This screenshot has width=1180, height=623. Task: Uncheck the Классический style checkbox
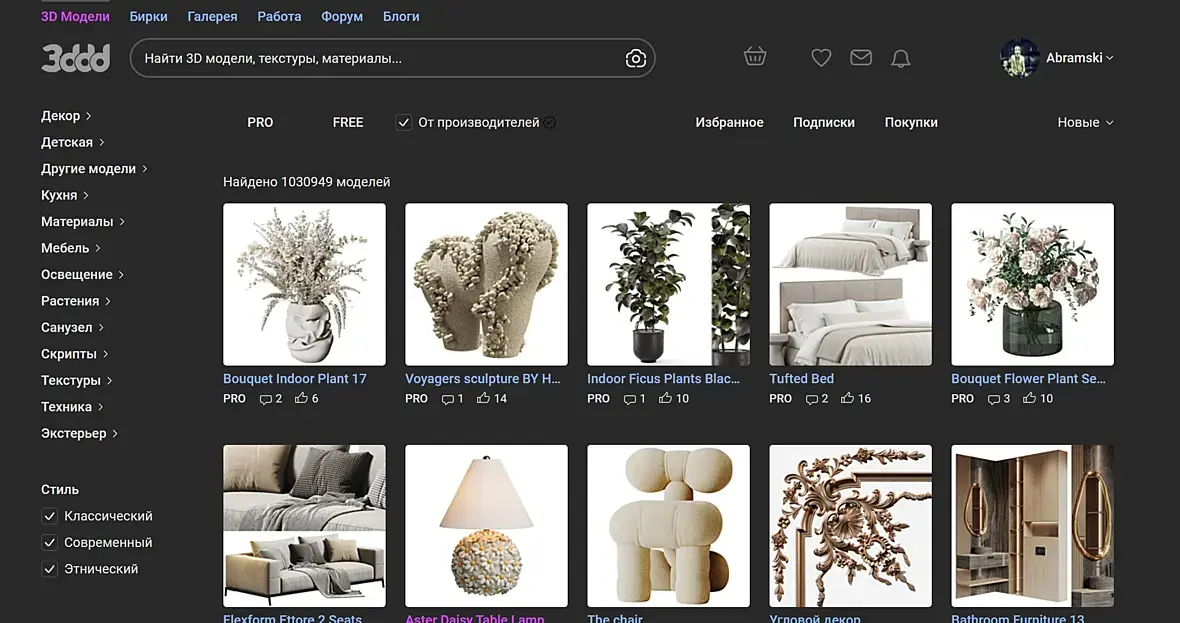click(x=50, y=516)
